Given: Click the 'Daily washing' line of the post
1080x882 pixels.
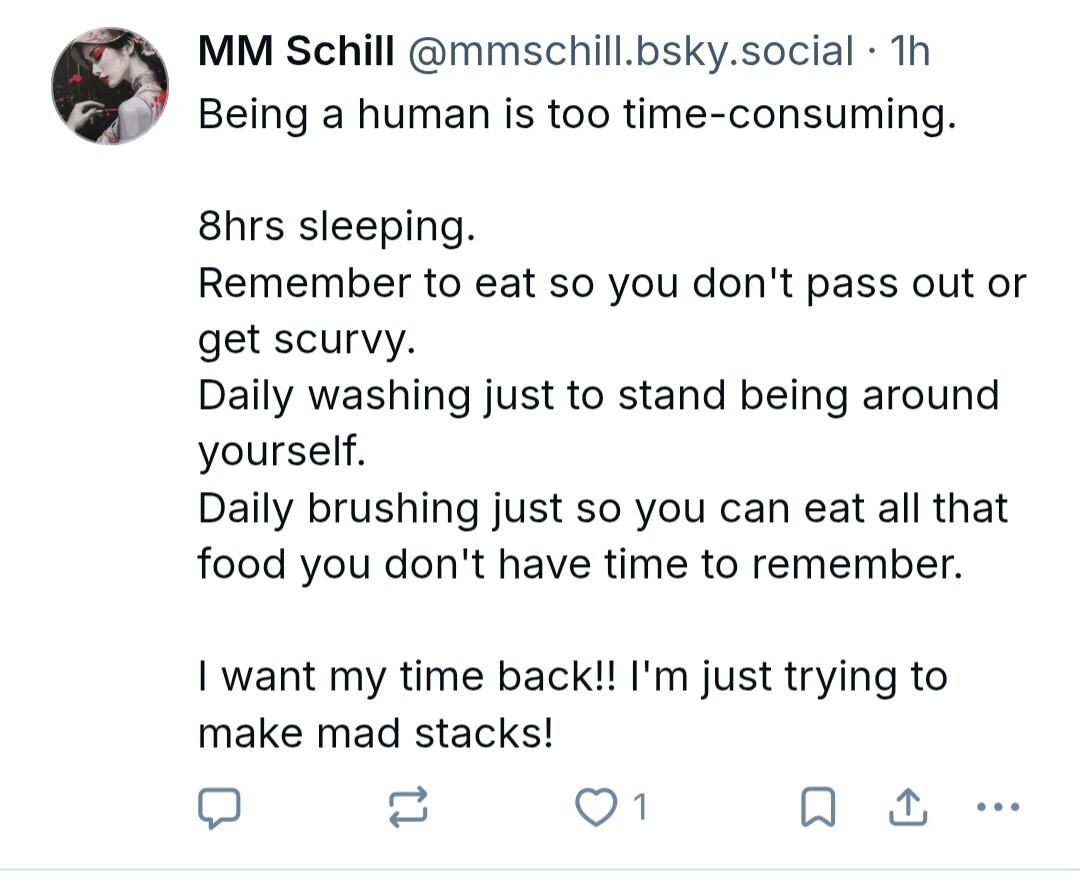Looking at the screenshot, I should point(598,396).
